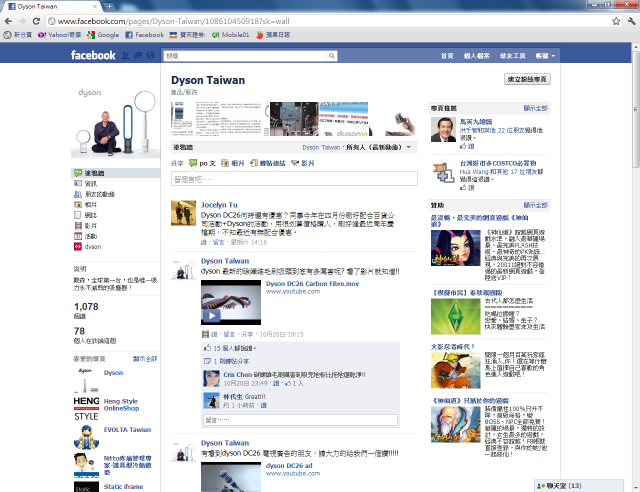Open friend requests icon in Facebook header

[x=126, y=56]
